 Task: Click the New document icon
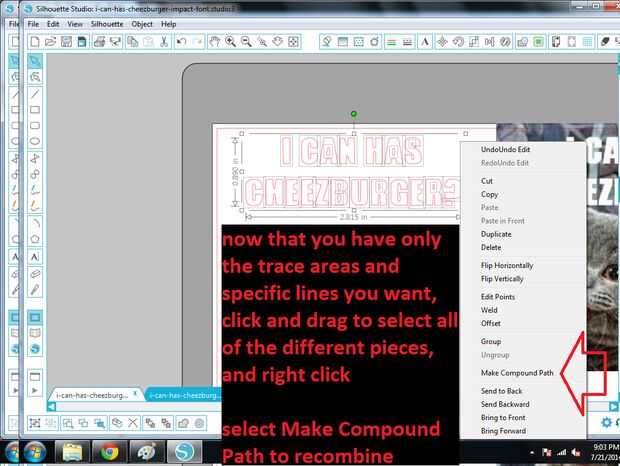[x=35, y=42]
